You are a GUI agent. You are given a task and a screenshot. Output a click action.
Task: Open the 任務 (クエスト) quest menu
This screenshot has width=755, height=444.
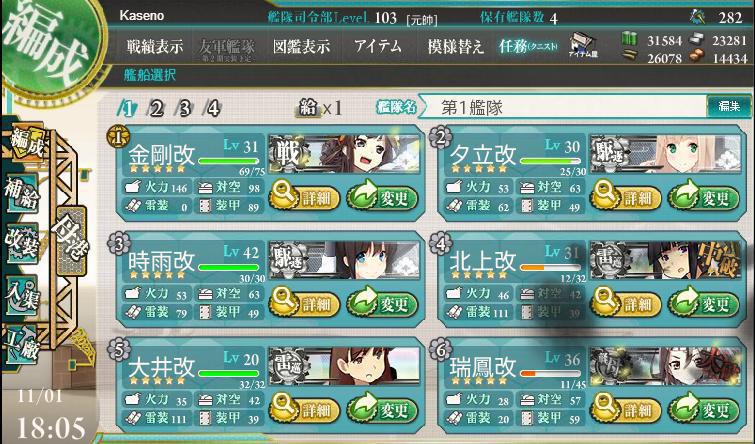point(529,46)
